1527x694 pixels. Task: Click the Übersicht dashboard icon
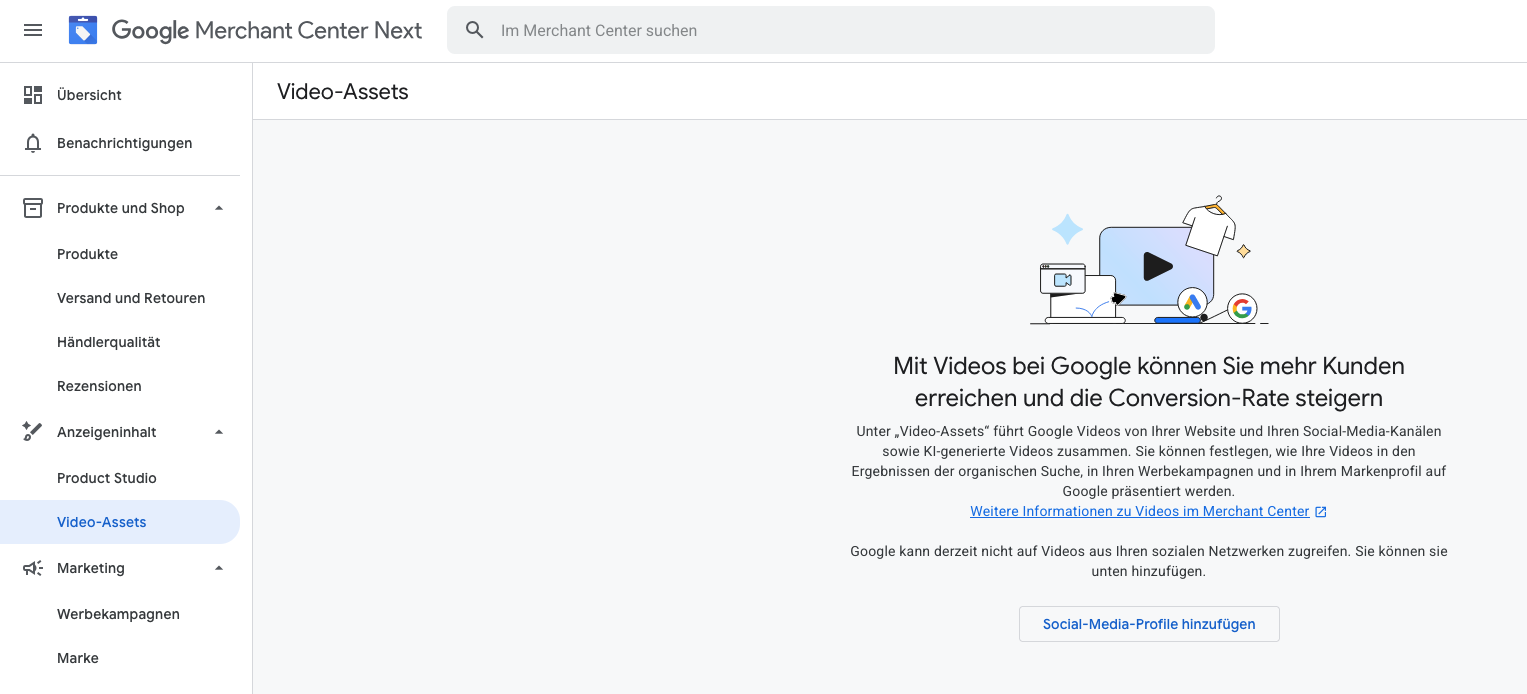[x=33, y=95]
